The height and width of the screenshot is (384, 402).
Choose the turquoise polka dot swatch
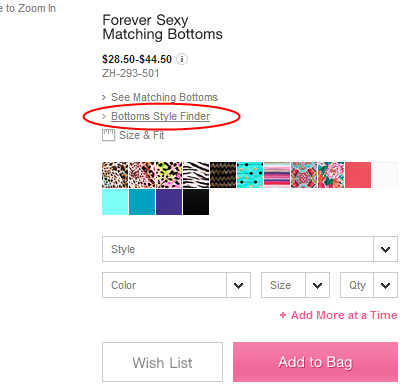(x=250, y=175)
